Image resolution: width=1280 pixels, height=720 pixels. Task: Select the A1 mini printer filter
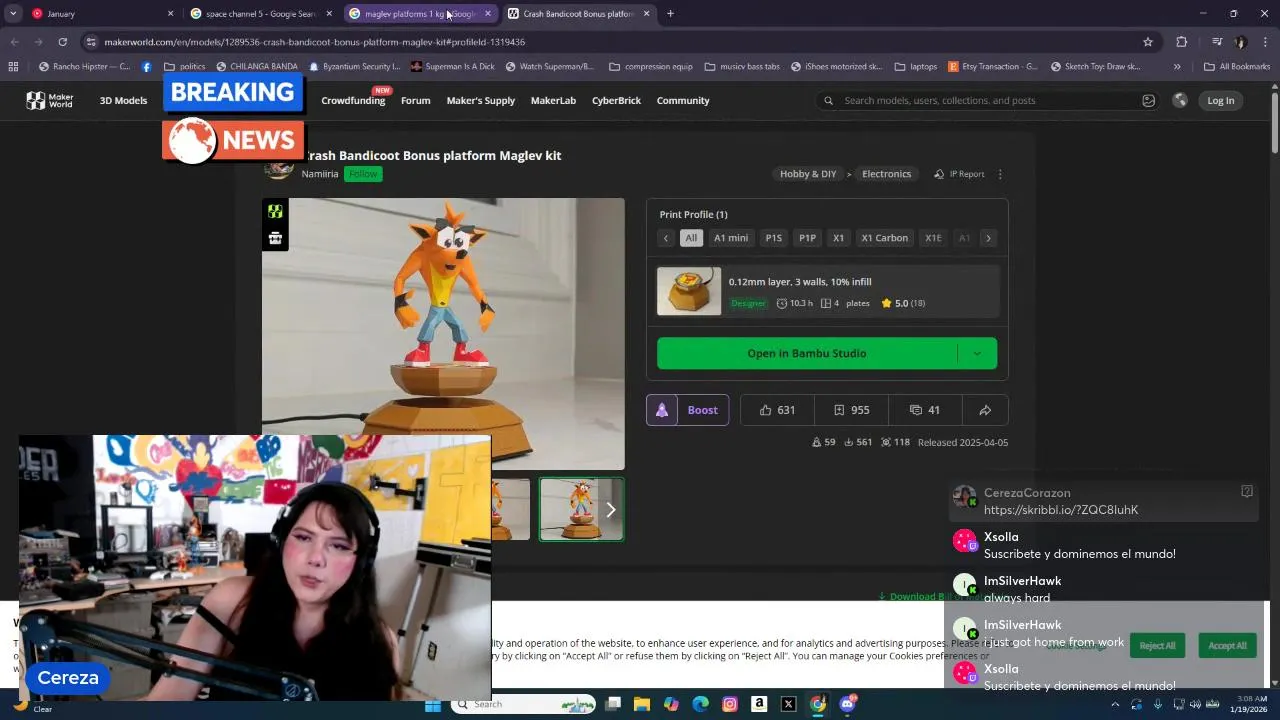pyautogui.click(x=731, y=238)
